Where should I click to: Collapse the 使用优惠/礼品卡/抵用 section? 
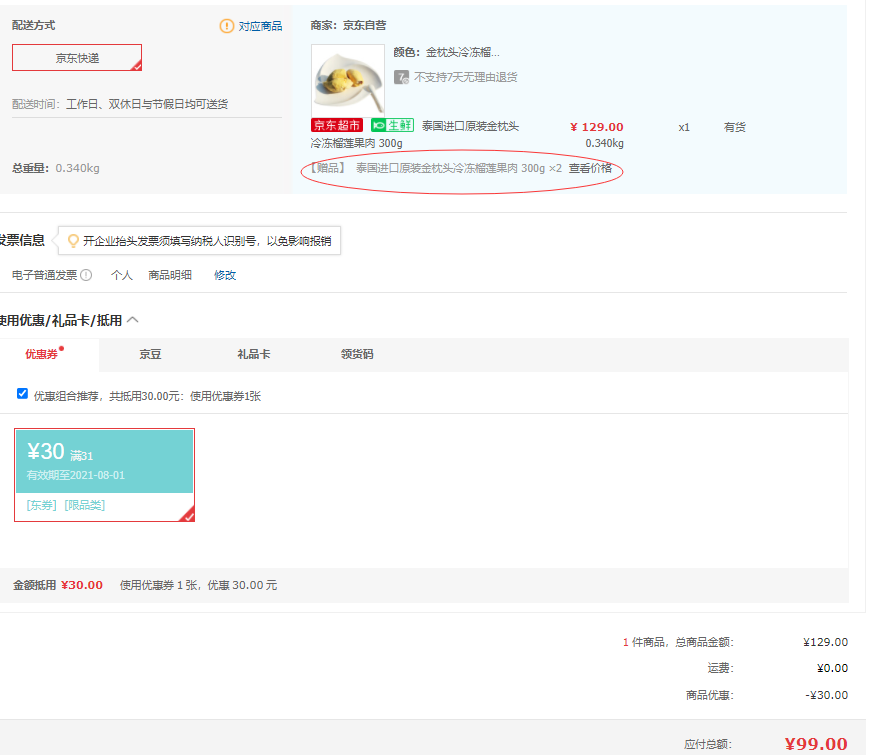[132, 320]
